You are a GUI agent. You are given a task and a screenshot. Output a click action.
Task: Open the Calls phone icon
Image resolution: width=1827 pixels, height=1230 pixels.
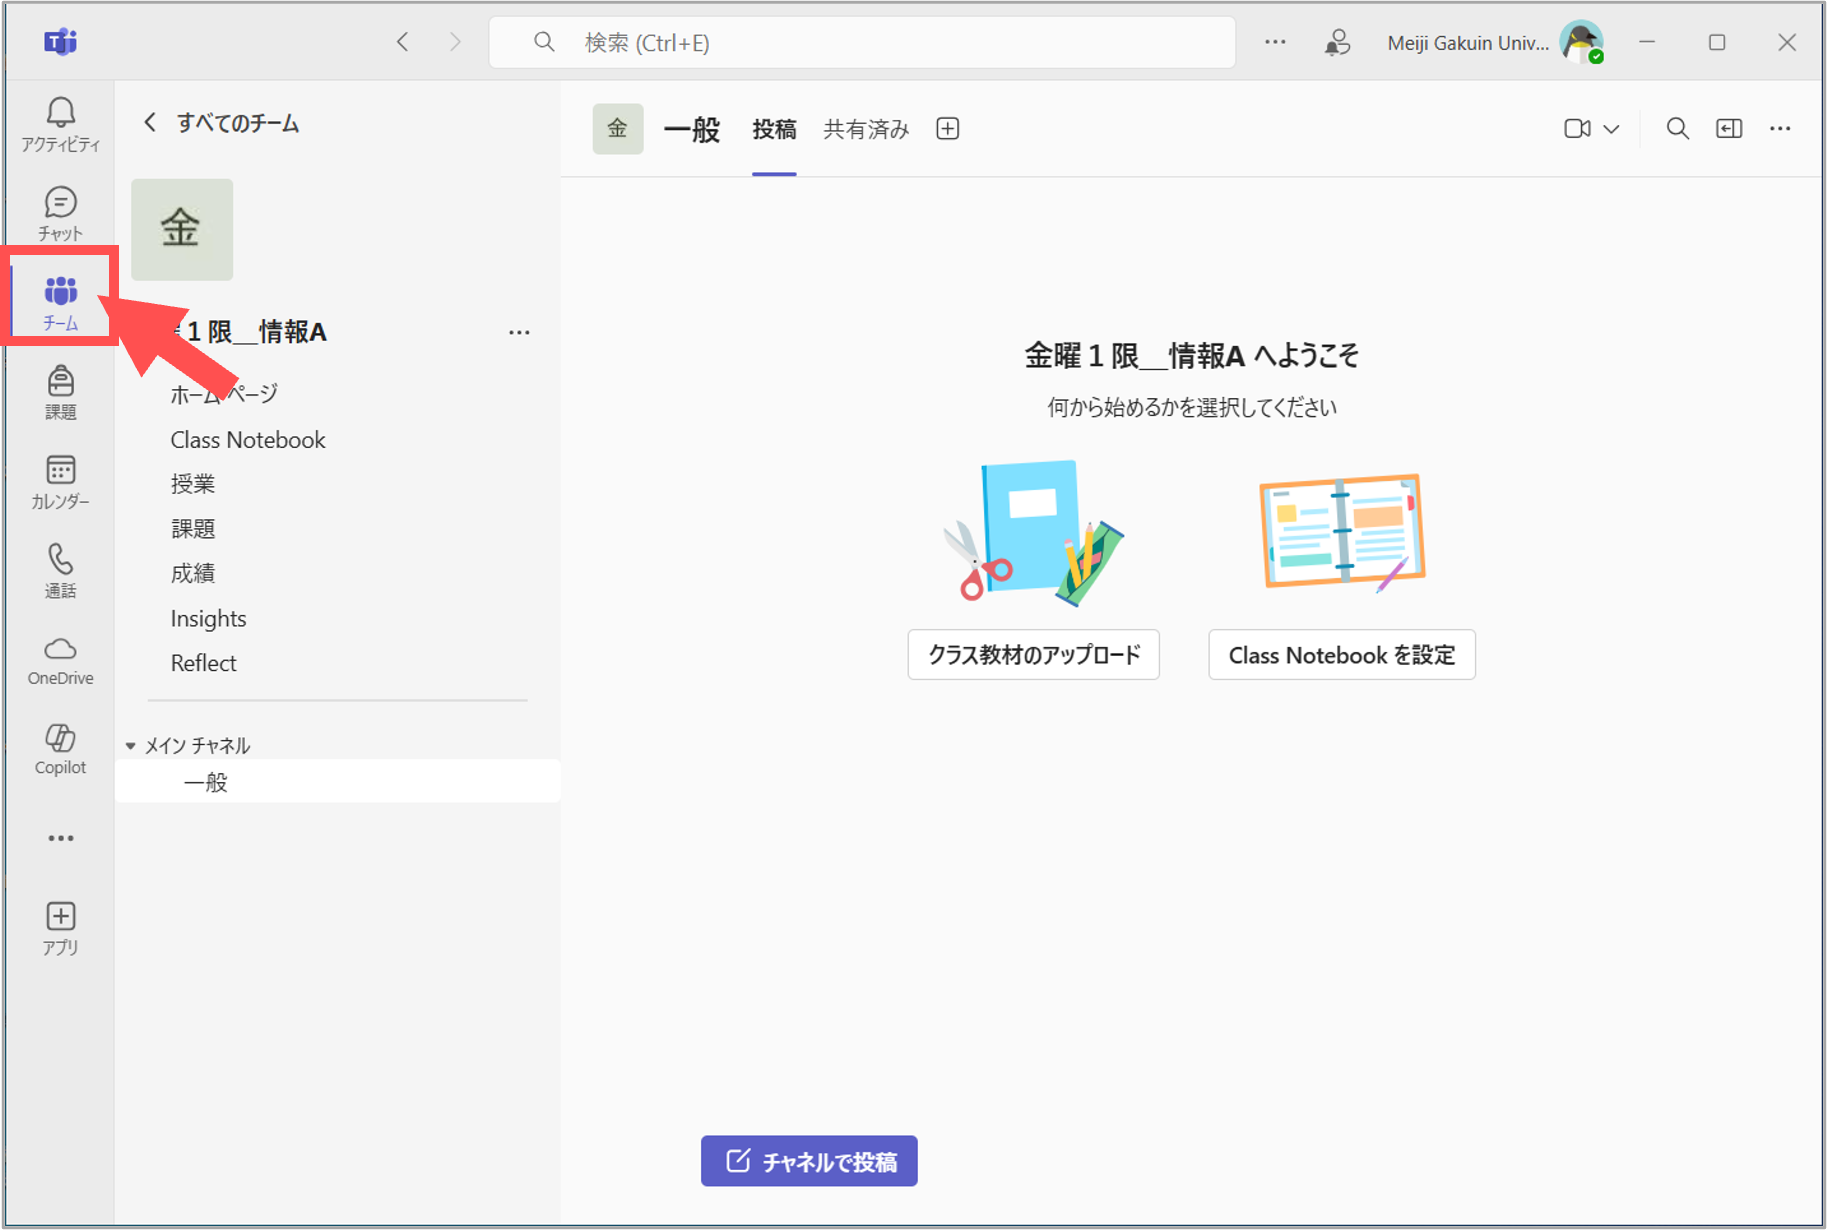tap(60, 570)
